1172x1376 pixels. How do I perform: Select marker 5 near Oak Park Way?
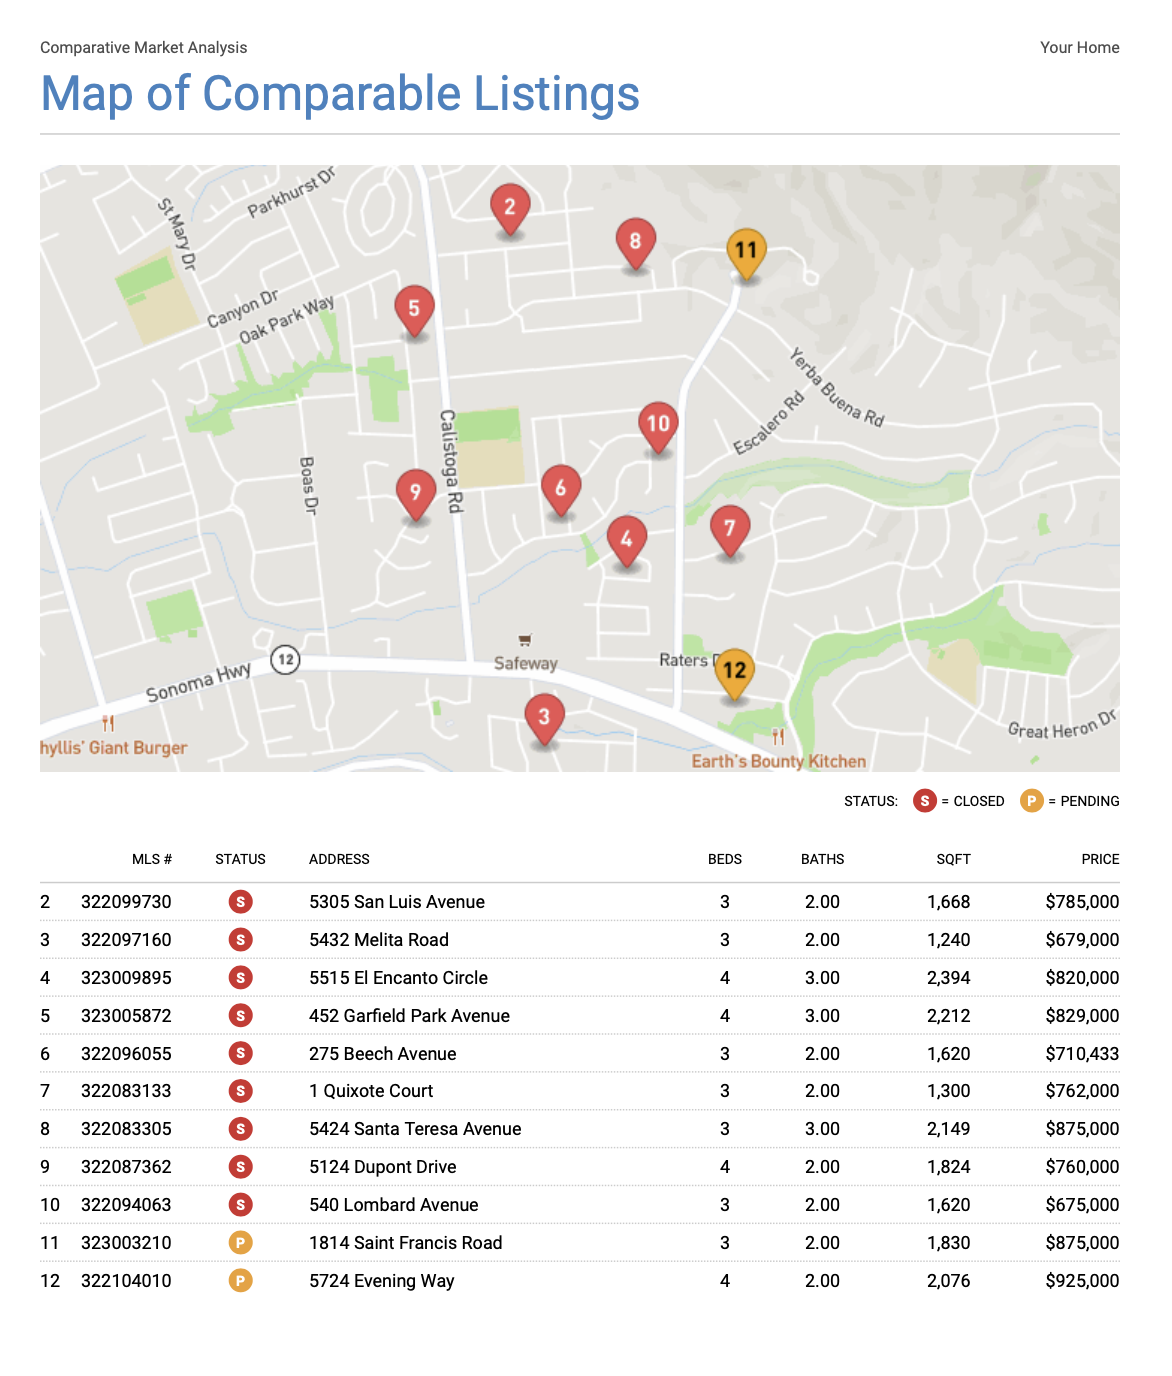point(415,310)
